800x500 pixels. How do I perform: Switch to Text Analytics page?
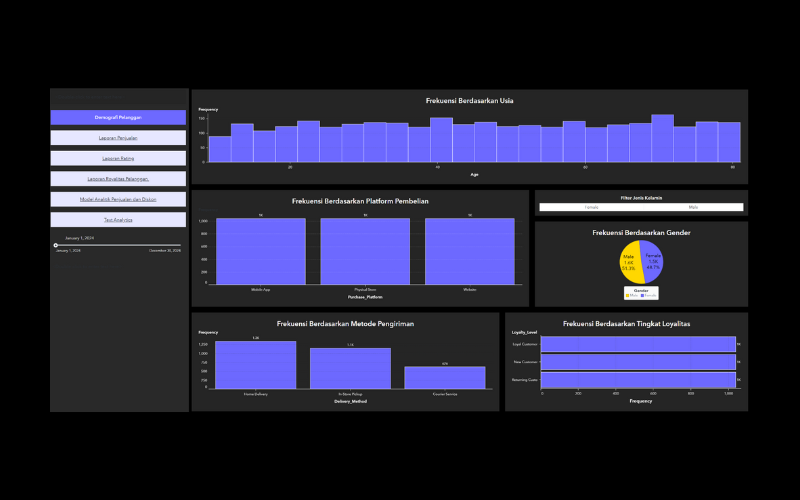(118, 219)
